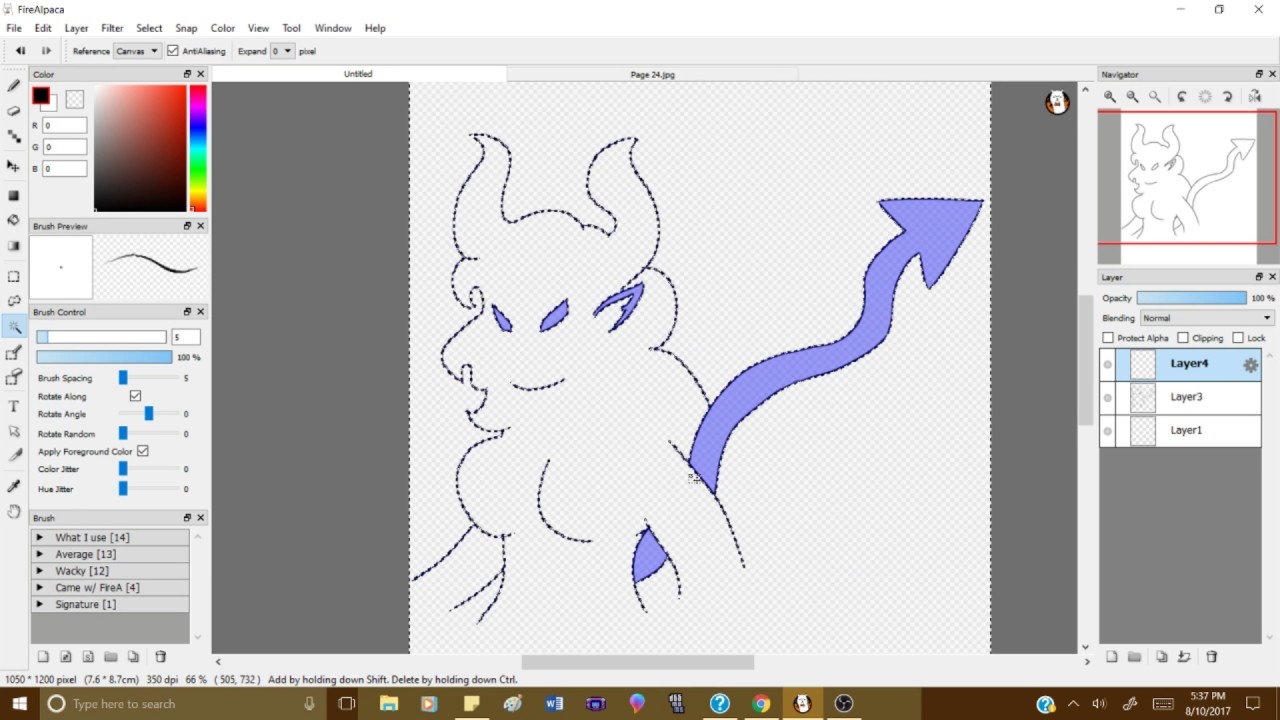Select the Select Pen tool
This screenshot has width=1280, height=720.
point(14,352)
